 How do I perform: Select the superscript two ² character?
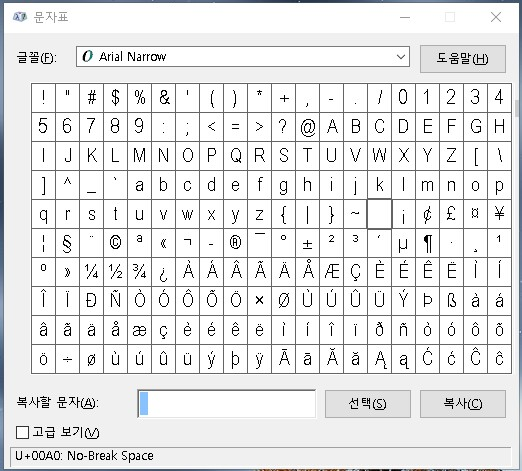point(331,243)
